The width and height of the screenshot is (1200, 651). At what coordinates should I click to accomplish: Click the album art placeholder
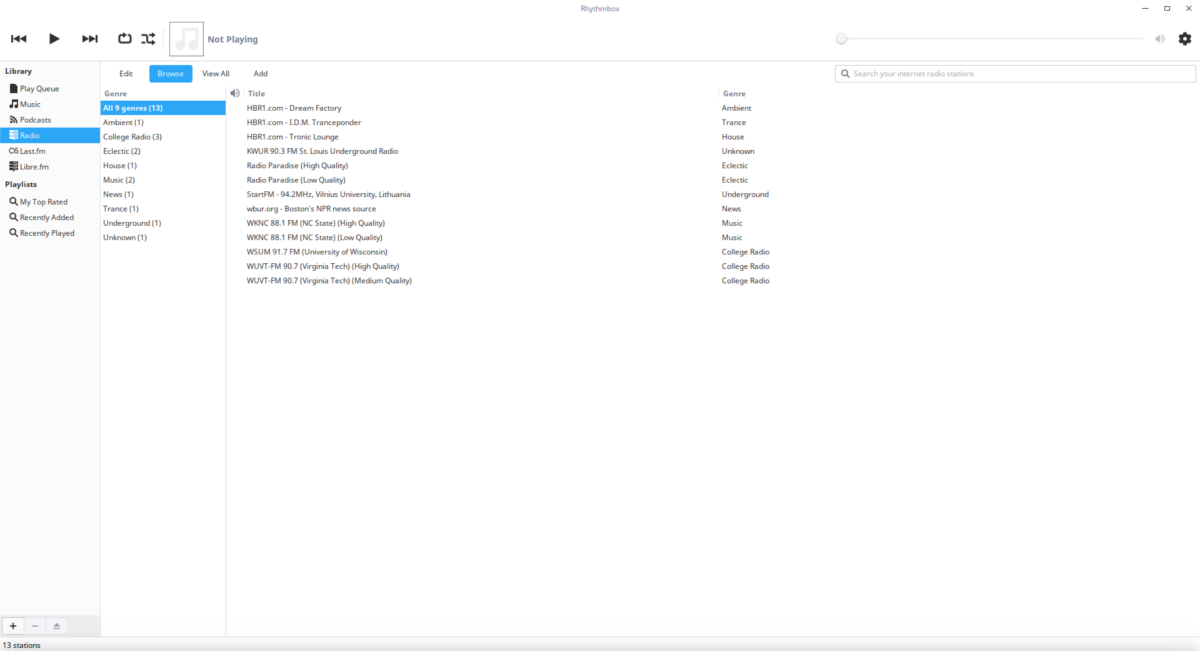(x=186, y=39)
